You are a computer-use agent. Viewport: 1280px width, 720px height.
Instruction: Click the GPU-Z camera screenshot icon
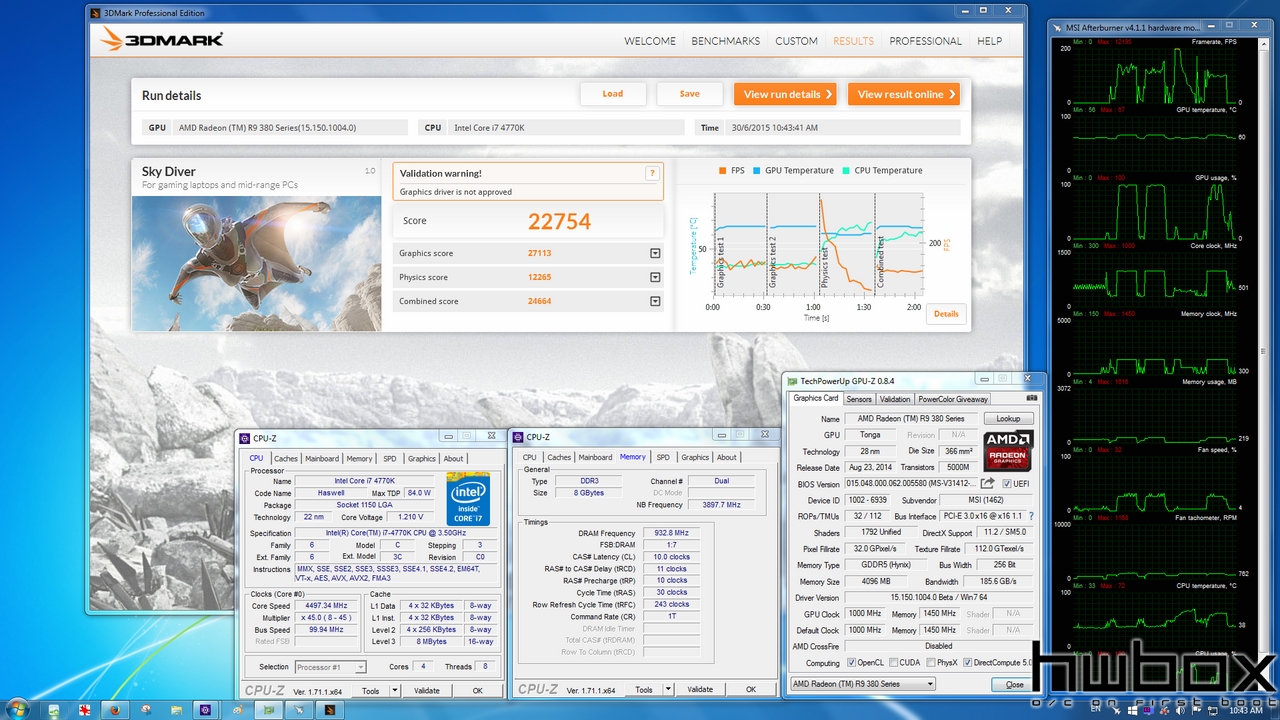pos(1032,398)
